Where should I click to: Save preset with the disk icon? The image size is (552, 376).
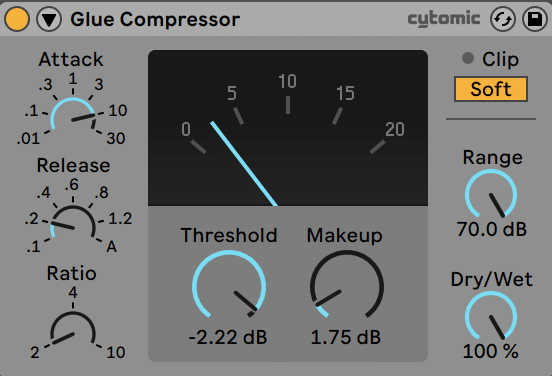tap(535, 19)
